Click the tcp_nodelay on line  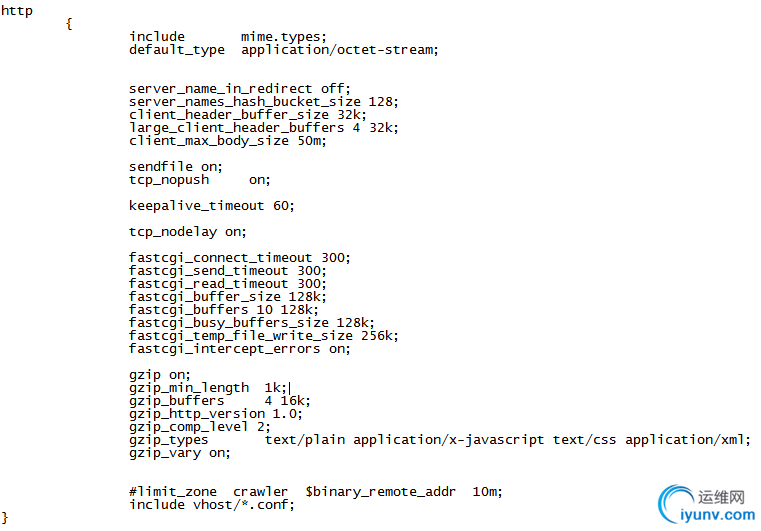click(x=187, y=231)
